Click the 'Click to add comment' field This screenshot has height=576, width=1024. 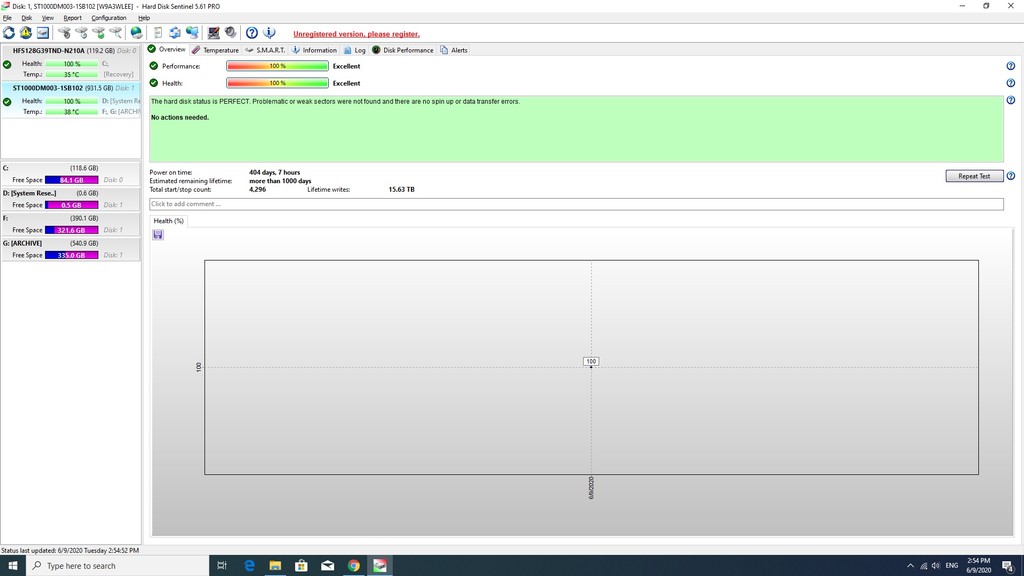576,204
